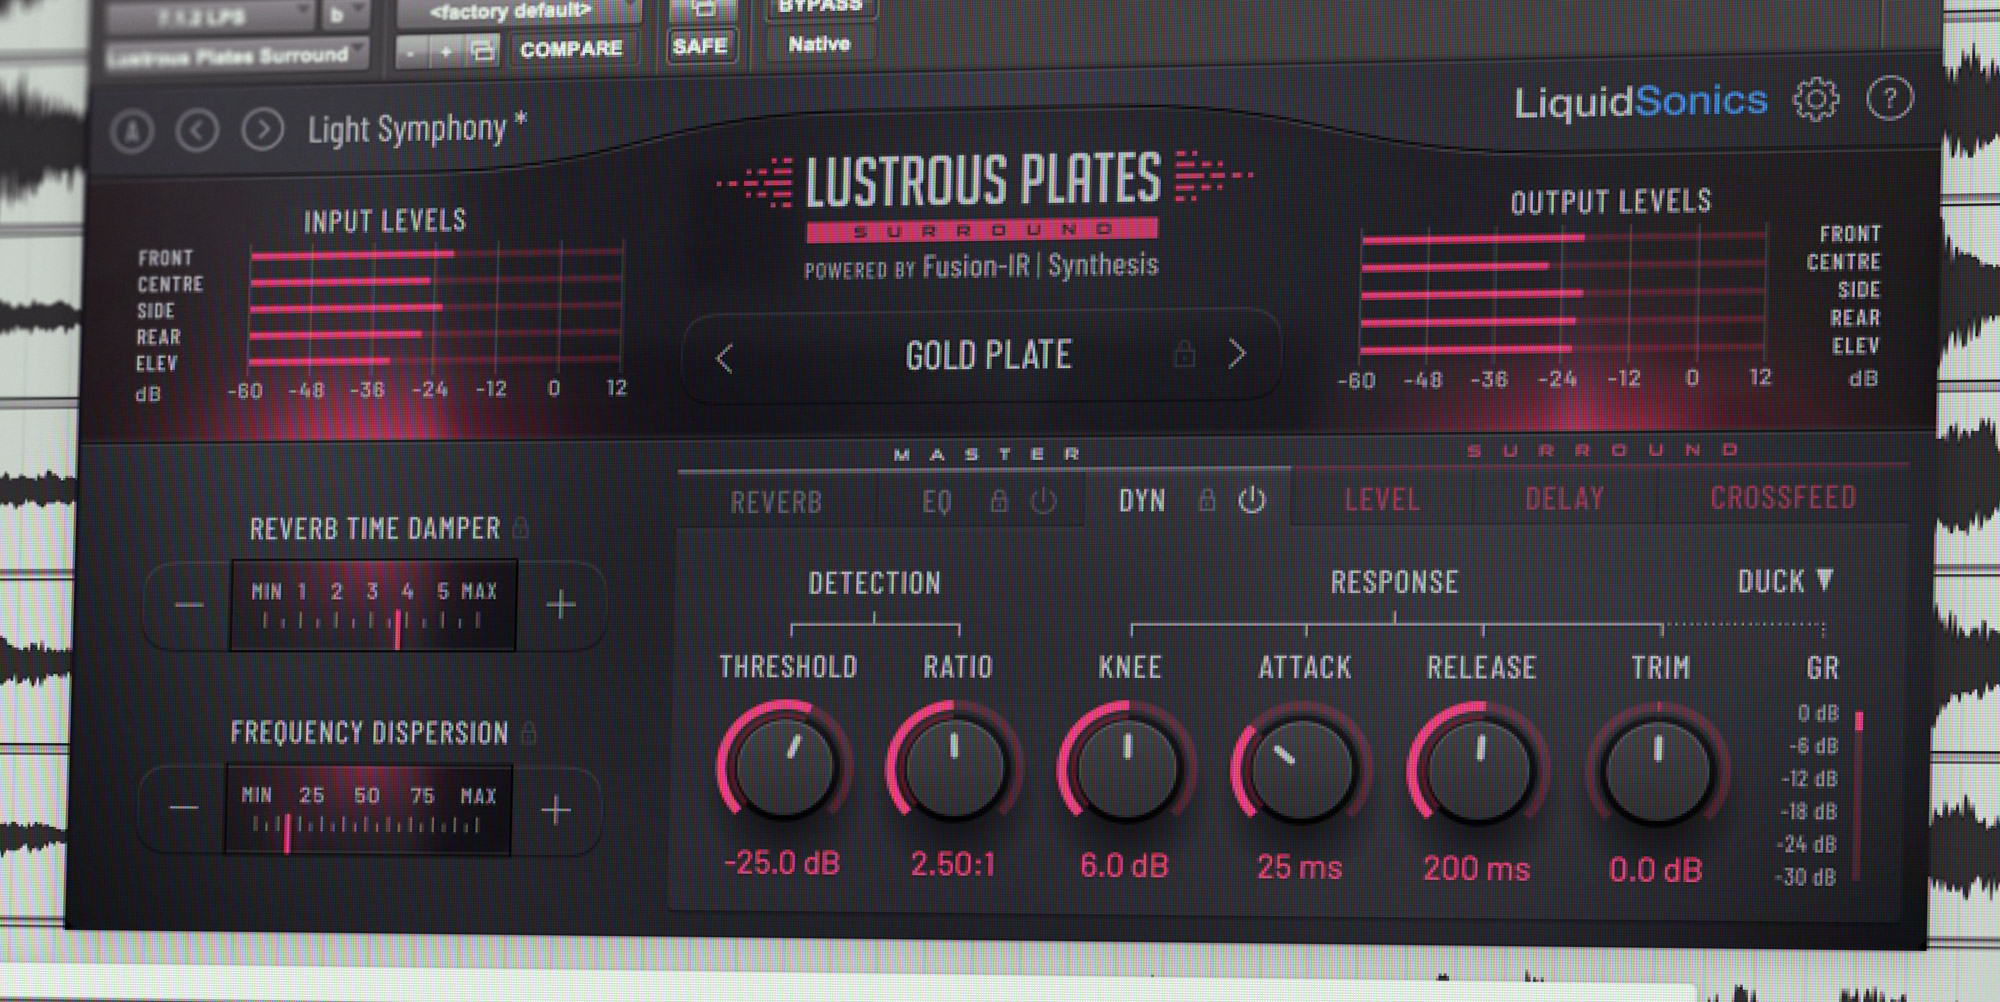Click the 6.0 dB knee value
The width and height of the screenshot is (2000, 1002).
point(1125,865)
